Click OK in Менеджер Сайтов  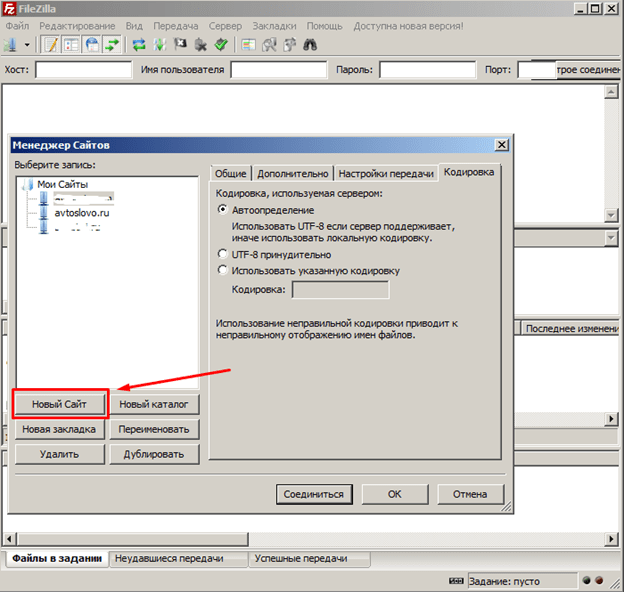pyautogui.click(x=395, y=494)
